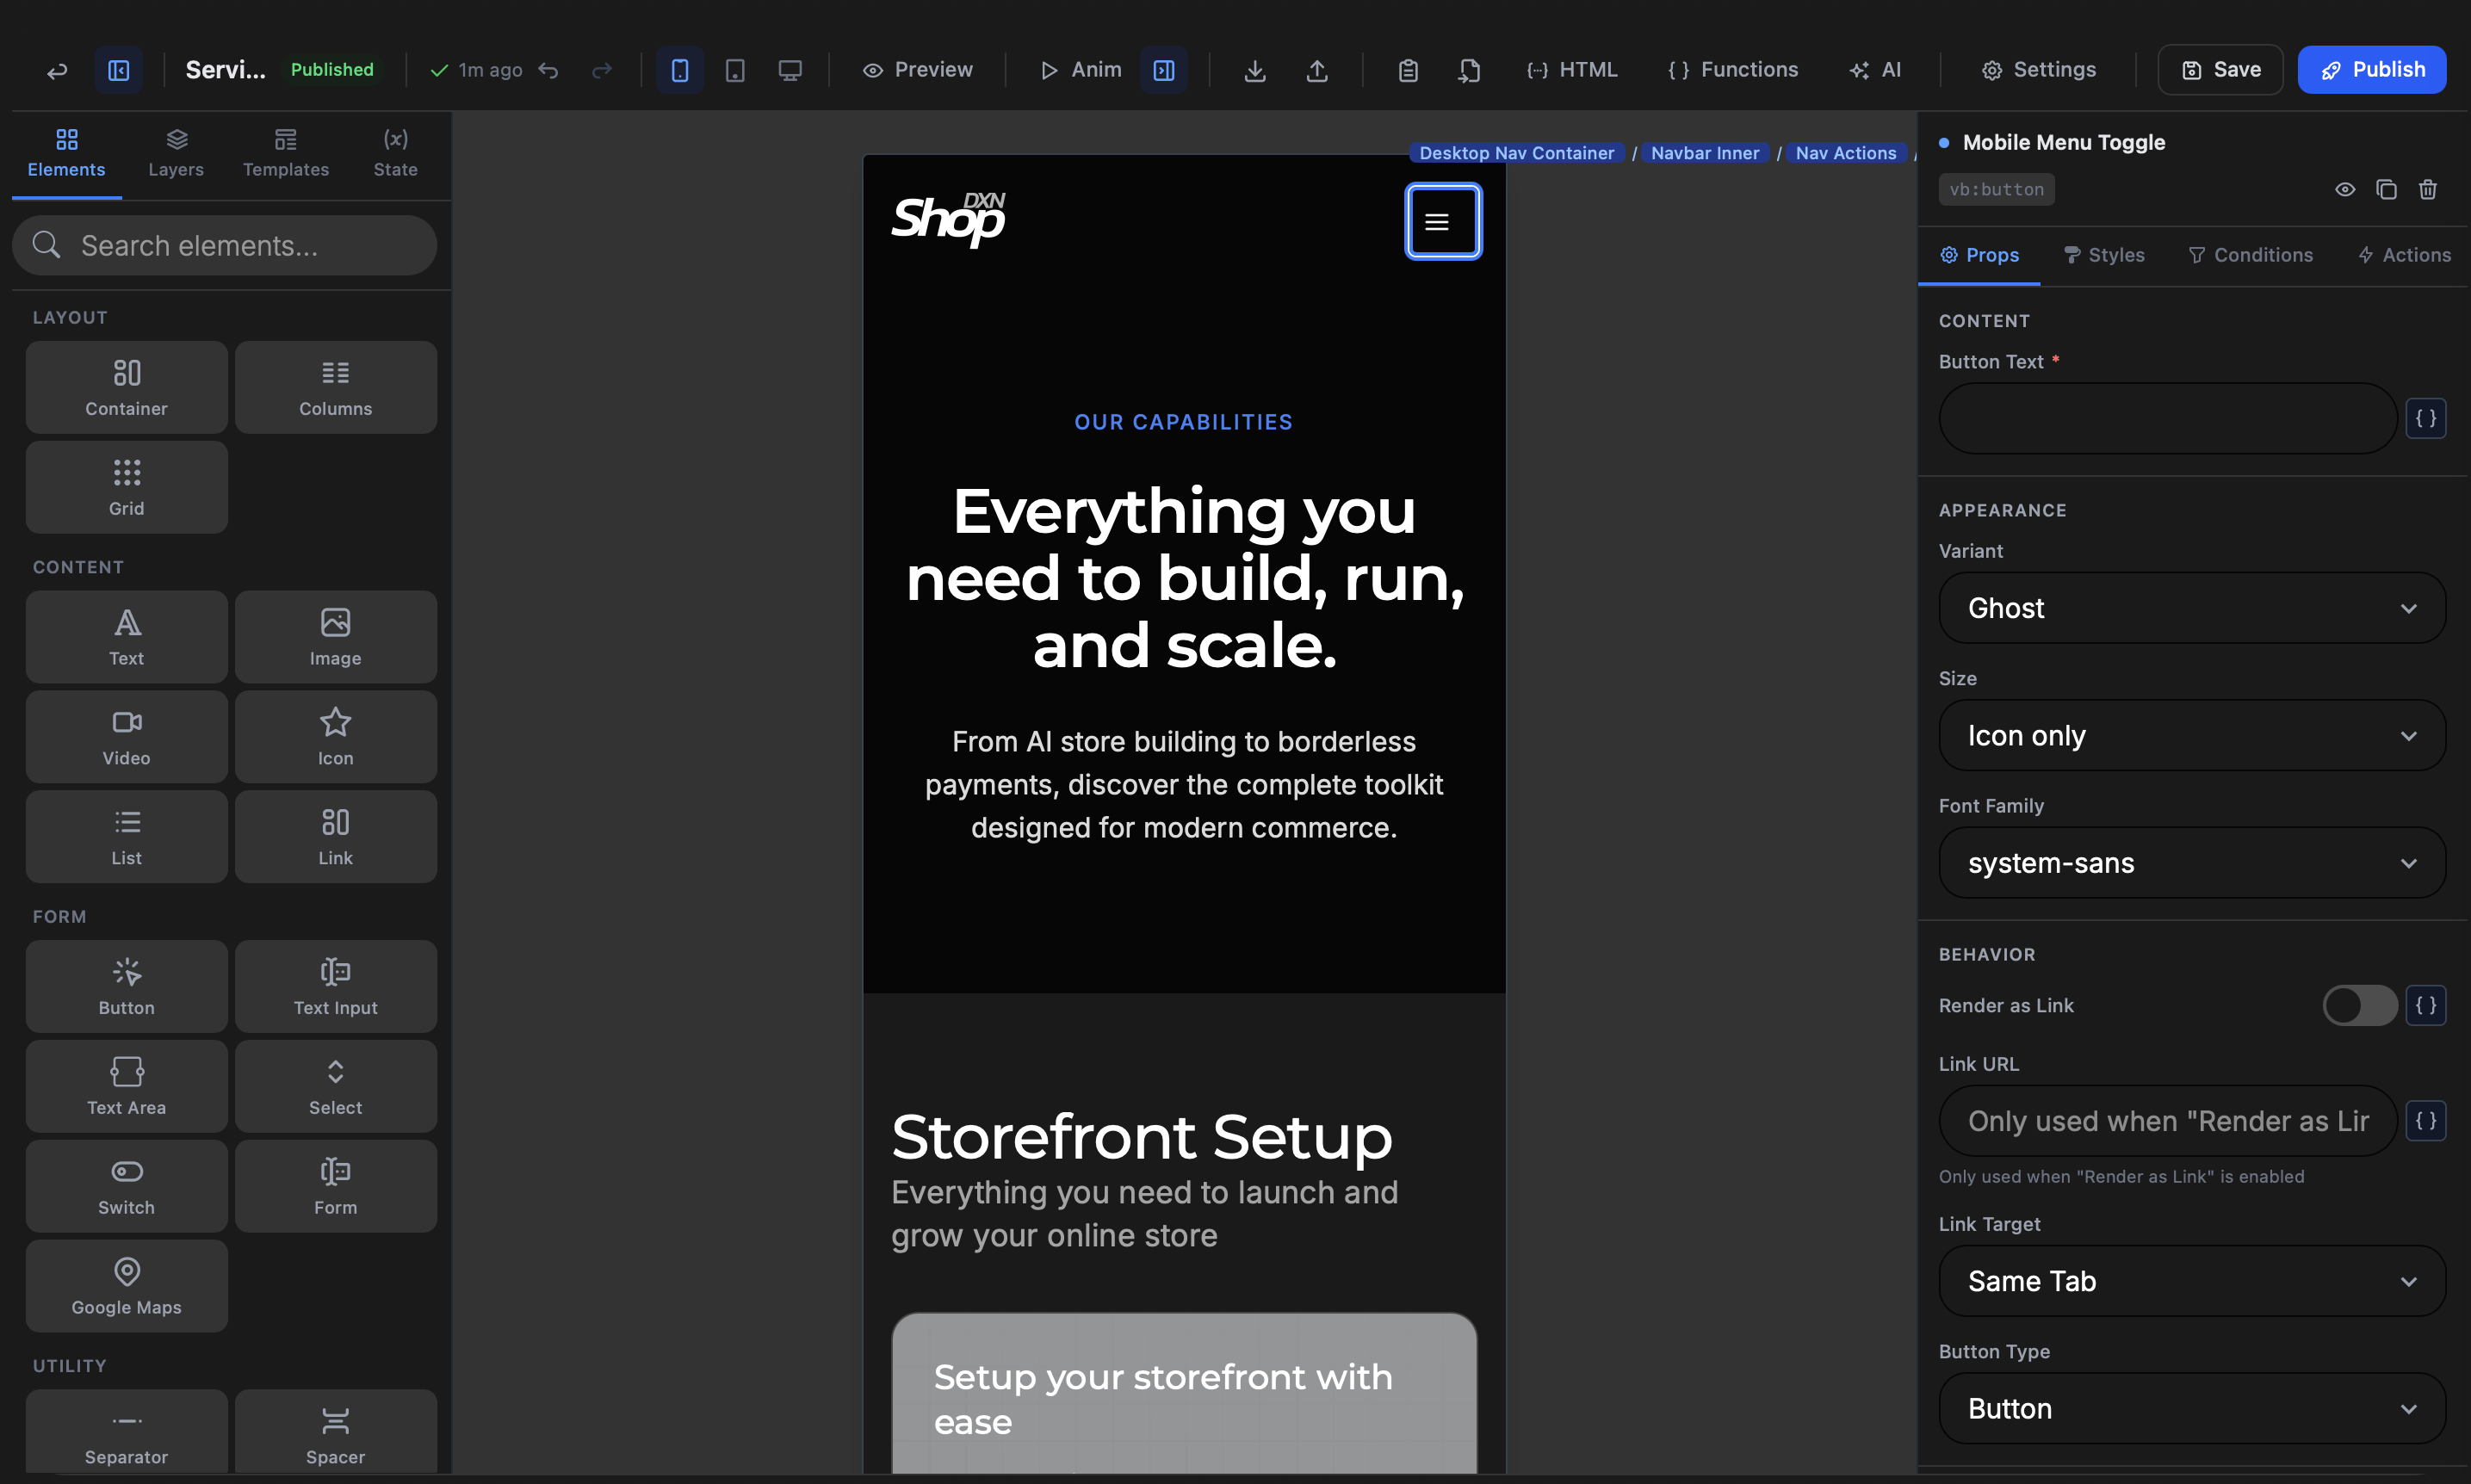2471x1484 pixels.
Task: Switch to the Templates tab
Action: [286, 154]
